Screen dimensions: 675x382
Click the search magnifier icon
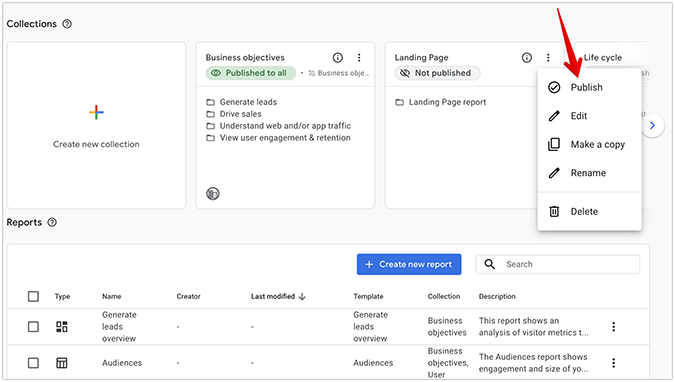click(x=489, y=264)
